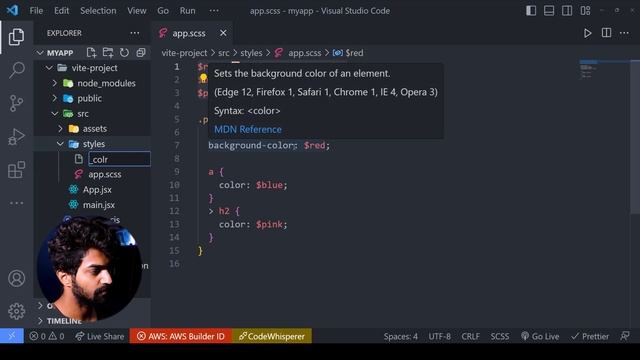Click Prettier status bar item
Image resolution: width=640 pixels, height=360 pixels.
point(590,336)
